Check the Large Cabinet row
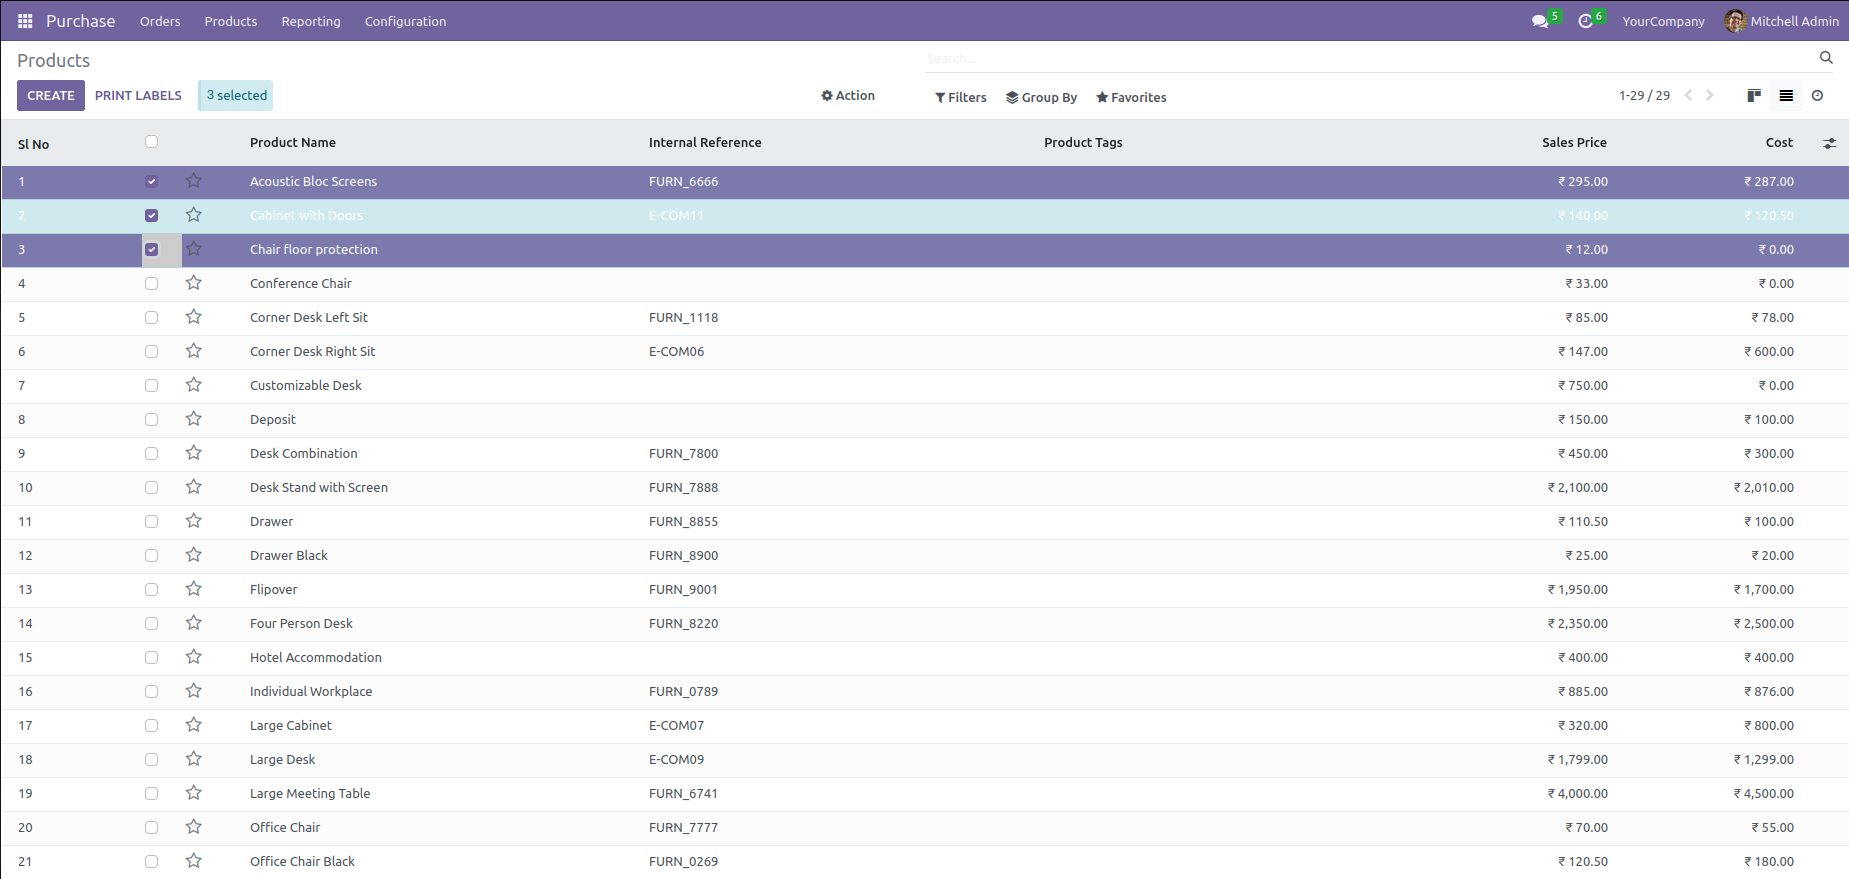The height and width of the screenshot is (879, 1849). click(x=151, y=726)
